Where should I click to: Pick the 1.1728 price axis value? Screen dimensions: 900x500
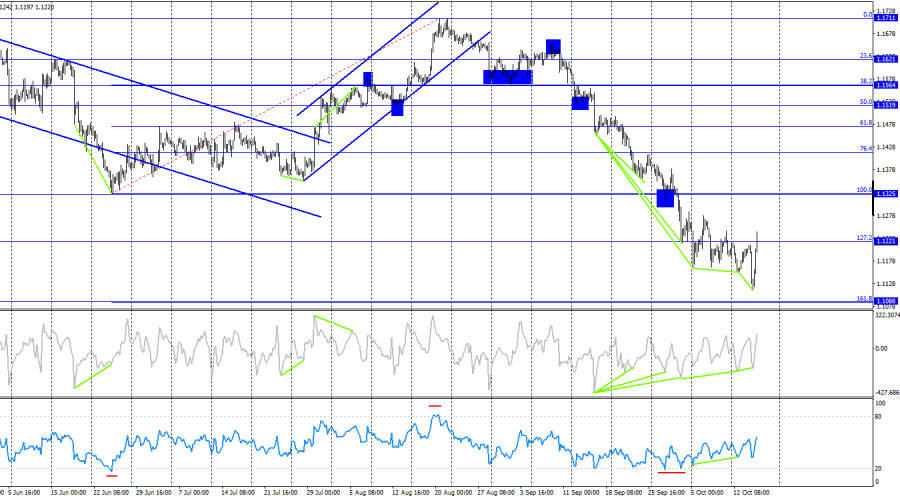coord(886,11)
